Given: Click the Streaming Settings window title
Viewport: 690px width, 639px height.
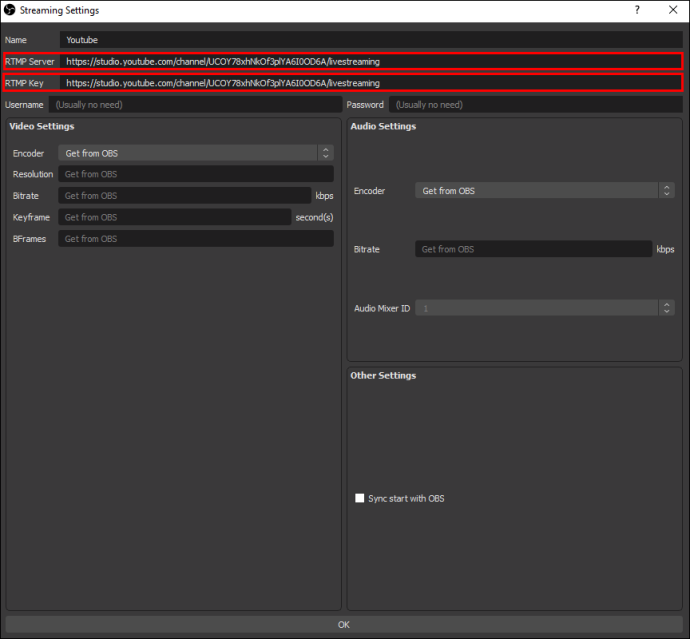Looking at the screenshot, I should point(59,10).
